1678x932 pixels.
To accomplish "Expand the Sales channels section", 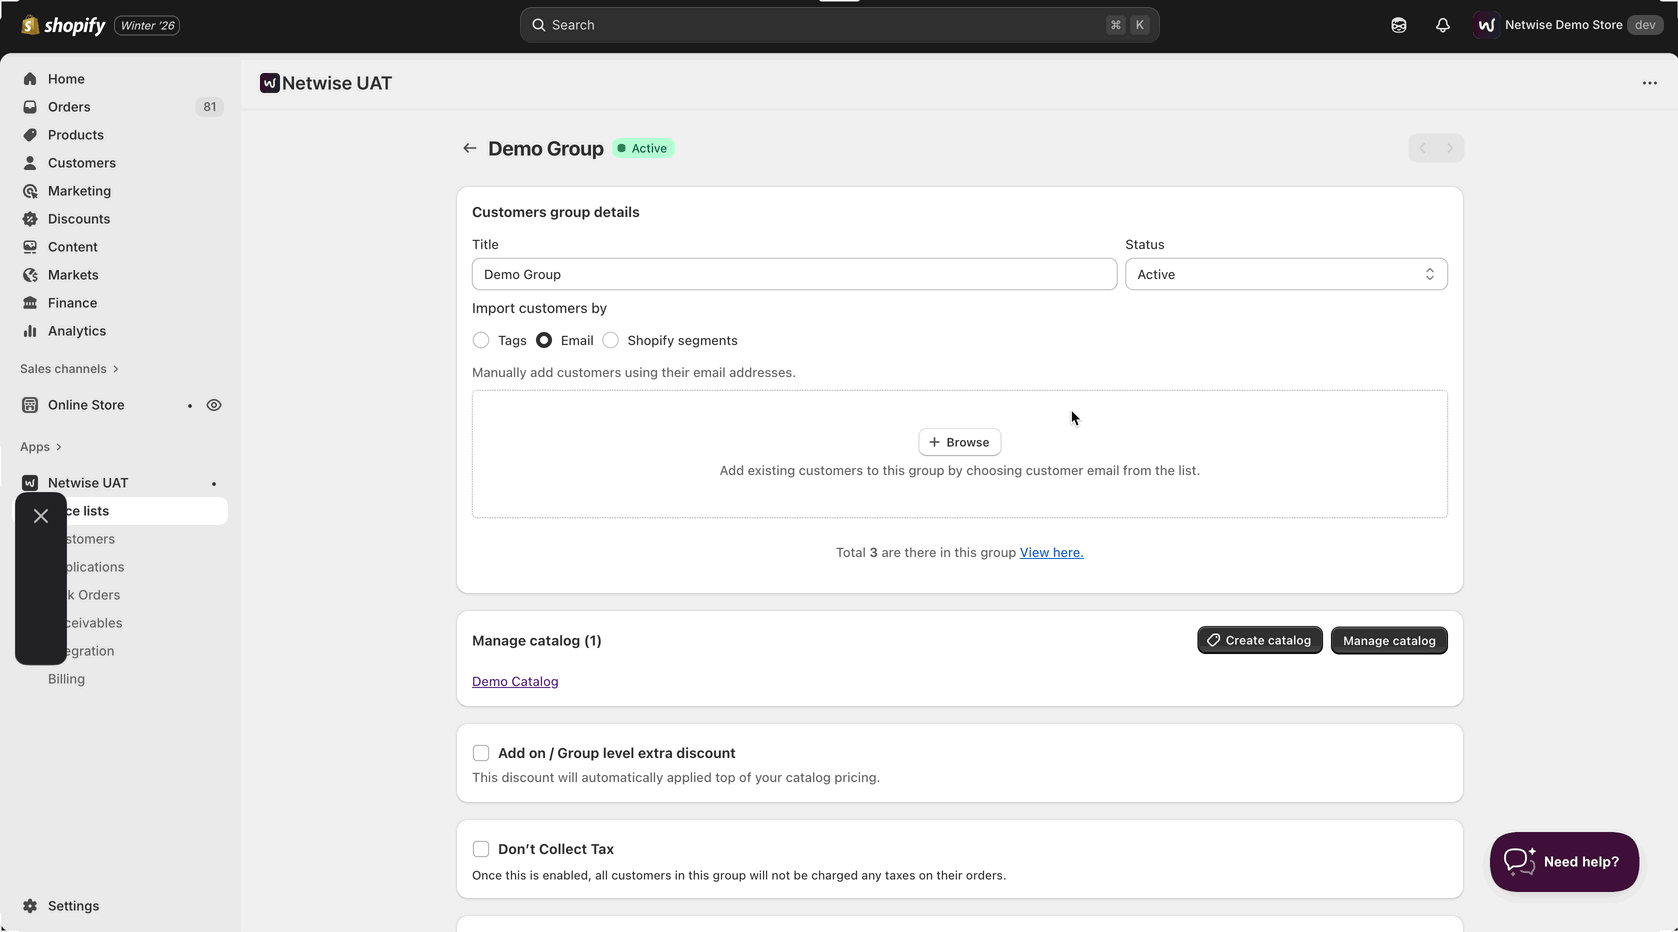I will point(69,369).
